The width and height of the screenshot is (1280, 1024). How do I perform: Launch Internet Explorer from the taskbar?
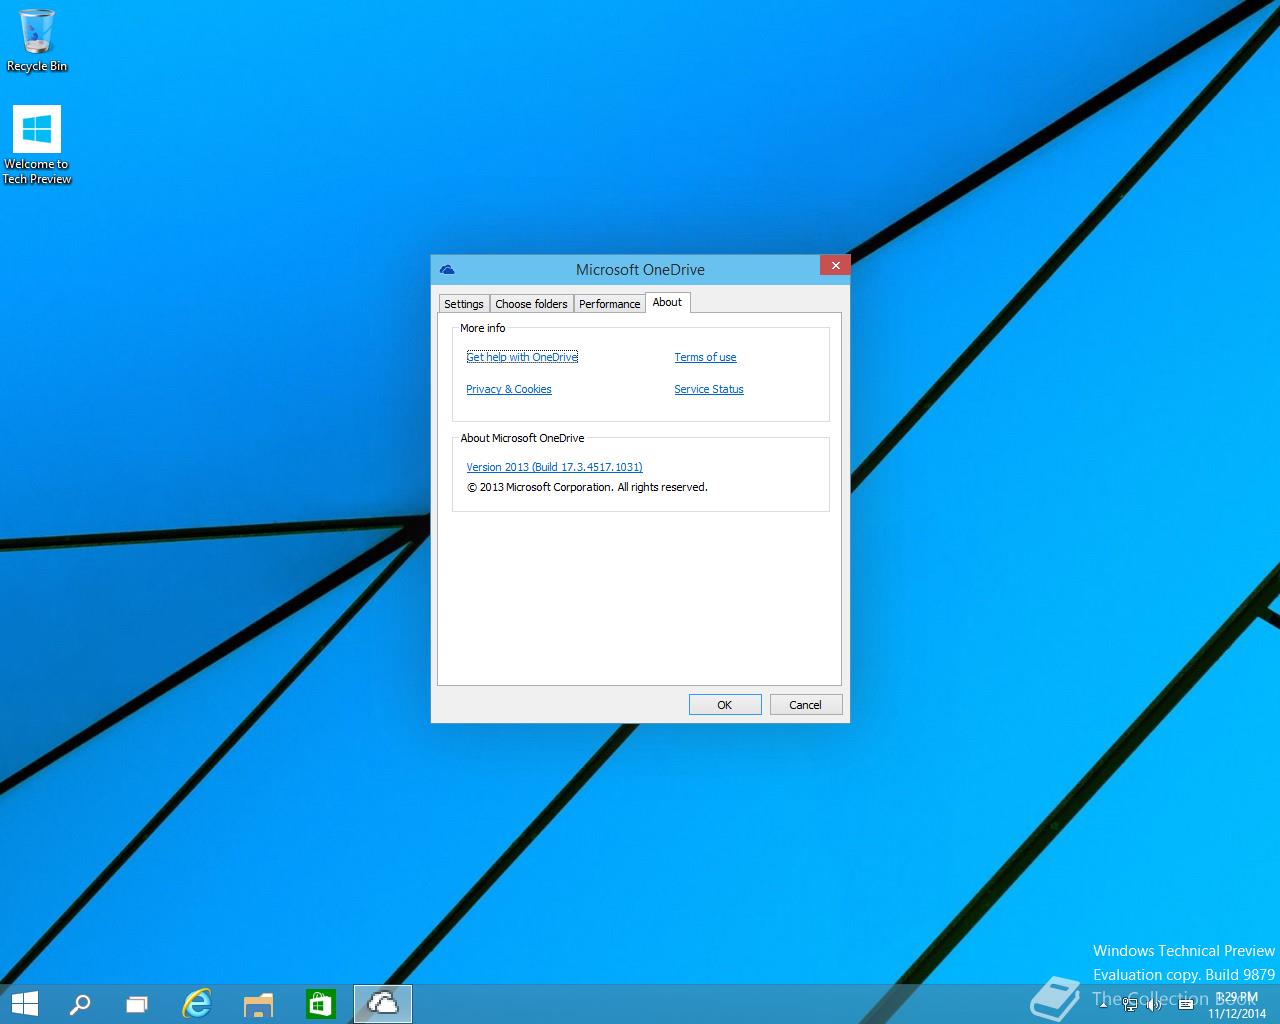tap(197, 1003)
